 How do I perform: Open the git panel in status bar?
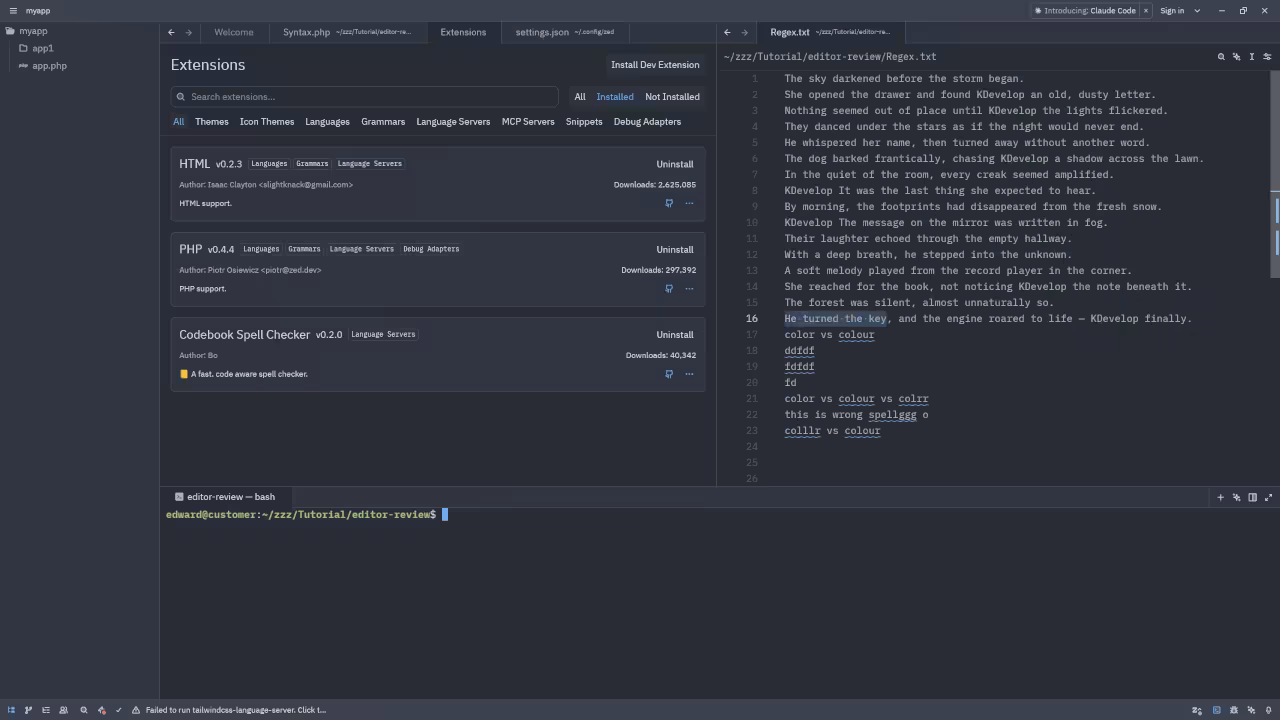point(28,710)
